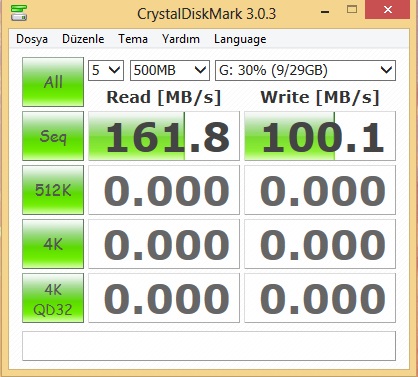This screenshot has height=377, width=418.
Task: Run all benchmarks with the All button
Action: pyautogui.click(x=53, y=82)
